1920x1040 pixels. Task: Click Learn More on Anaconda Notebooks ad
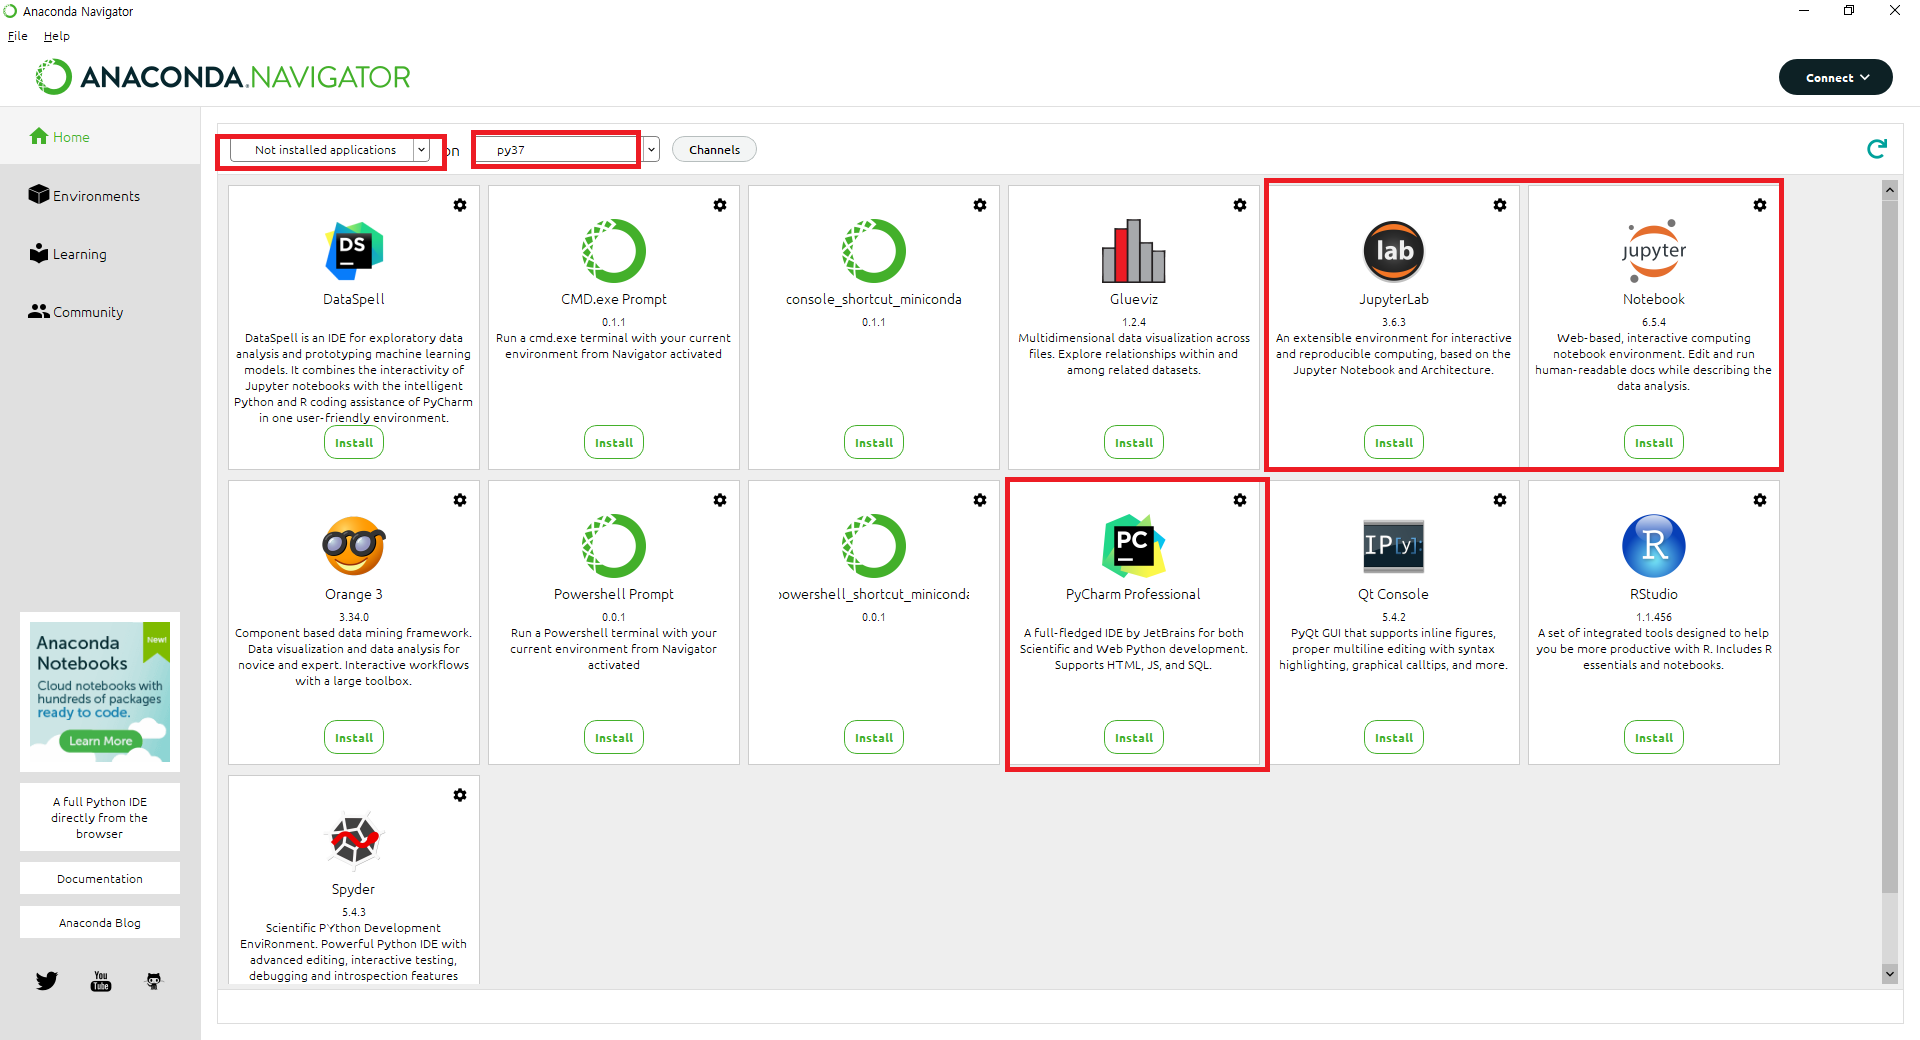click(100, 741)
